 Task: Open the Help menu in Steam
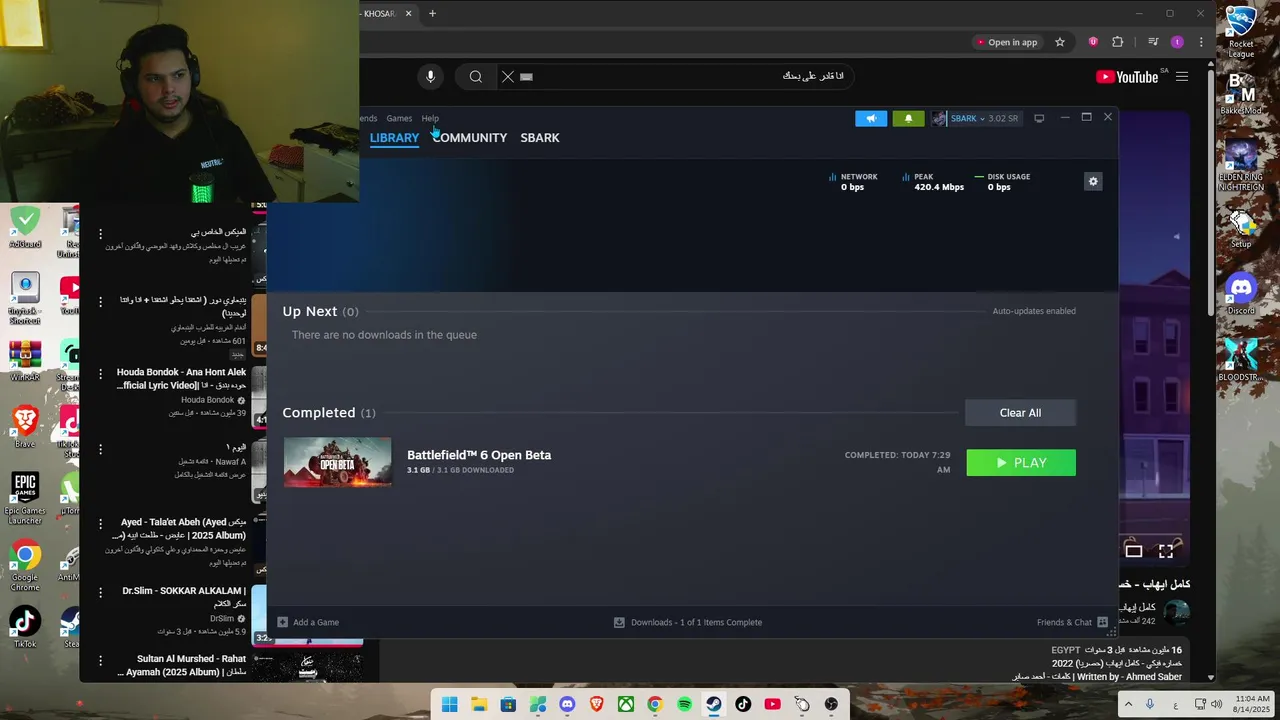pyautogui.click(x=430, y=118)
